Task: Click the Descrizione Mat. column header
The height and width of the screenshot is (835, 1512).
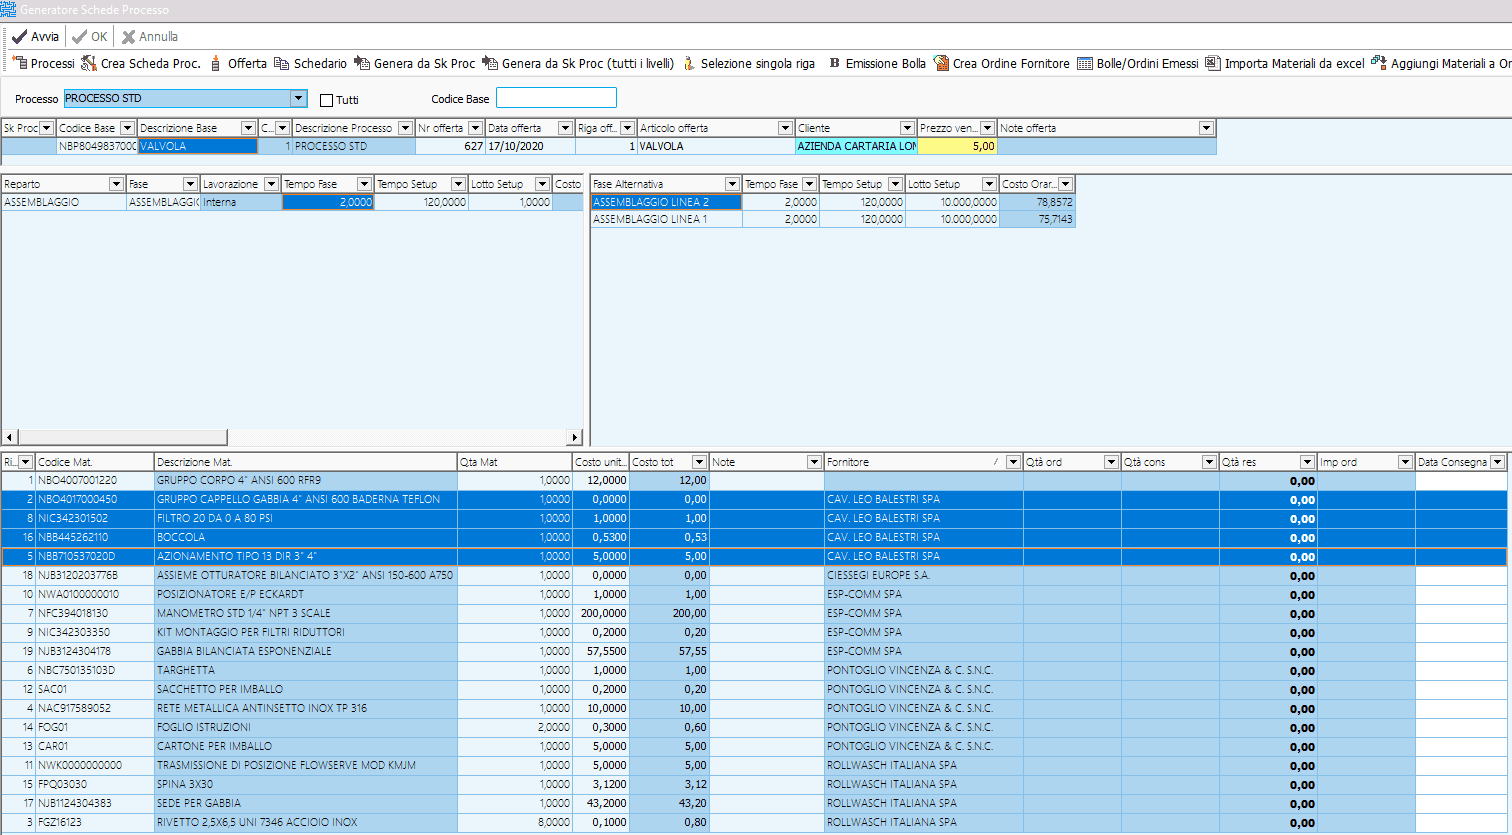Action: [305, 462]
